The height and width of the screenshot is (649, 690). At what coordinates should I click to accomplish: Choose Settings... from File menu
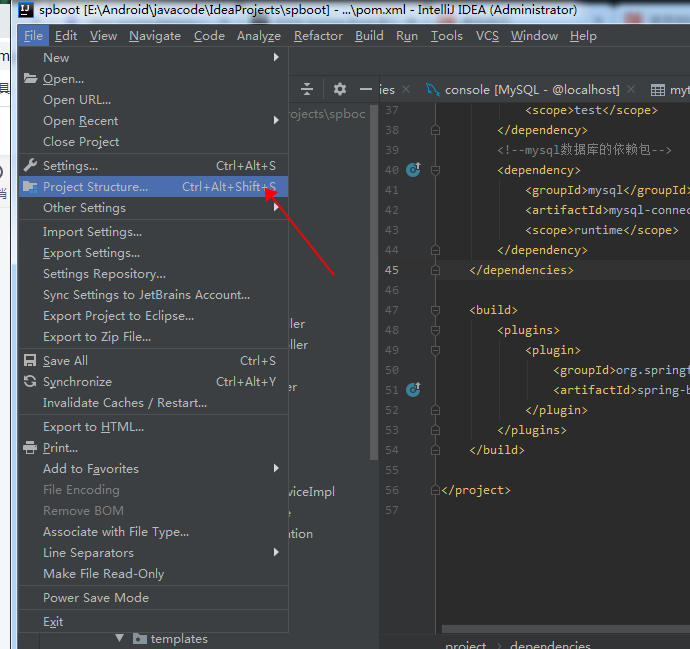[x=154, y=165]
